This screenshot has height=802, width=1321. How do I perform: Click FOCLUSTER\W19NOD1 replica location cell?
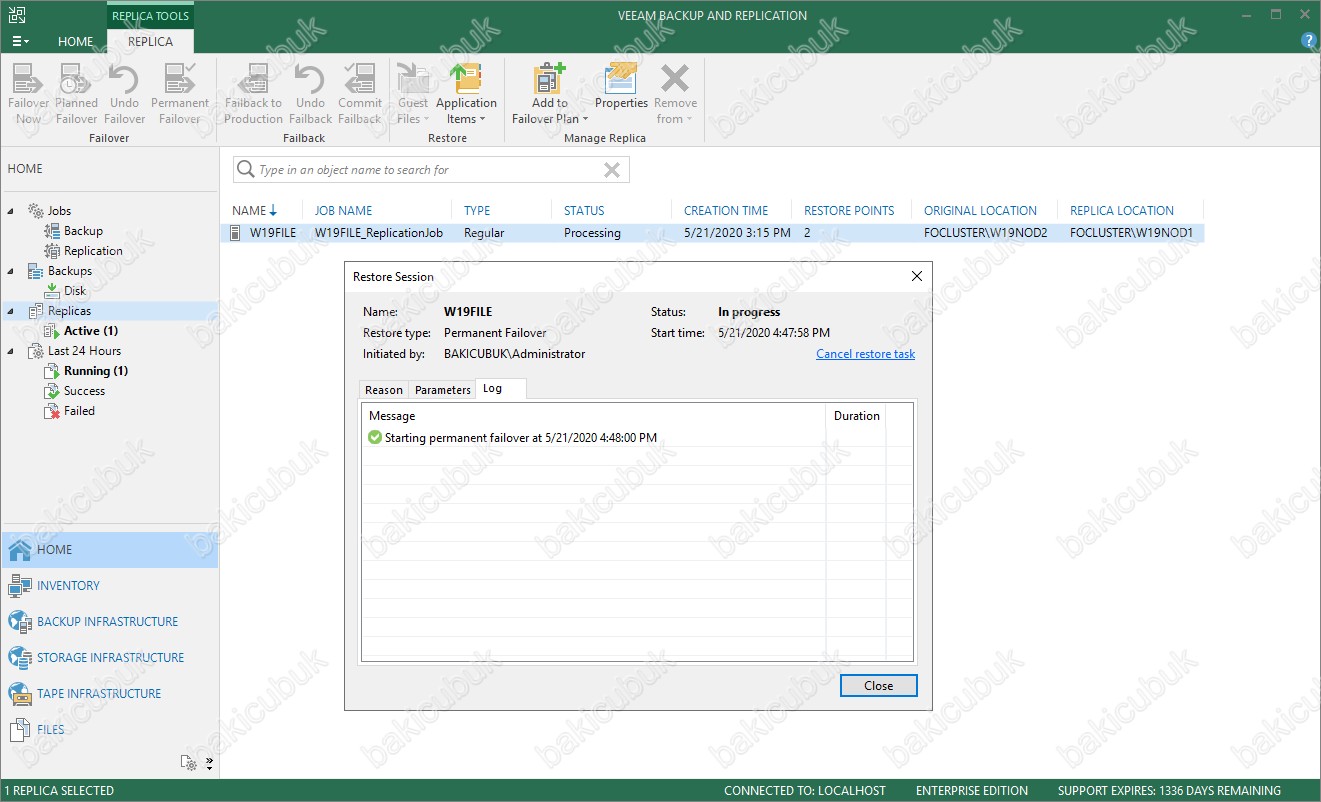pos(1131,233)
